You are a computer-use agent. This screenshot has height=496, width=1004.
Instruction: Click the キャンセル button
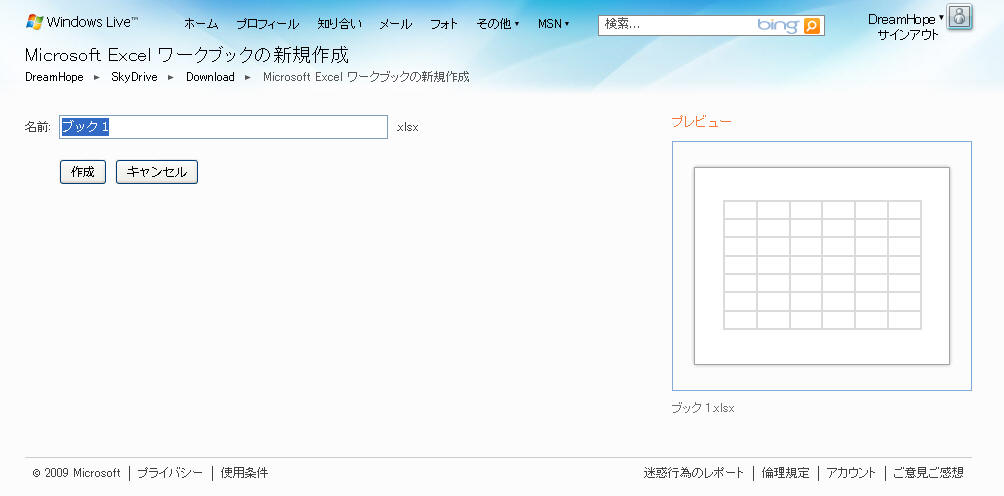point(157,172)
